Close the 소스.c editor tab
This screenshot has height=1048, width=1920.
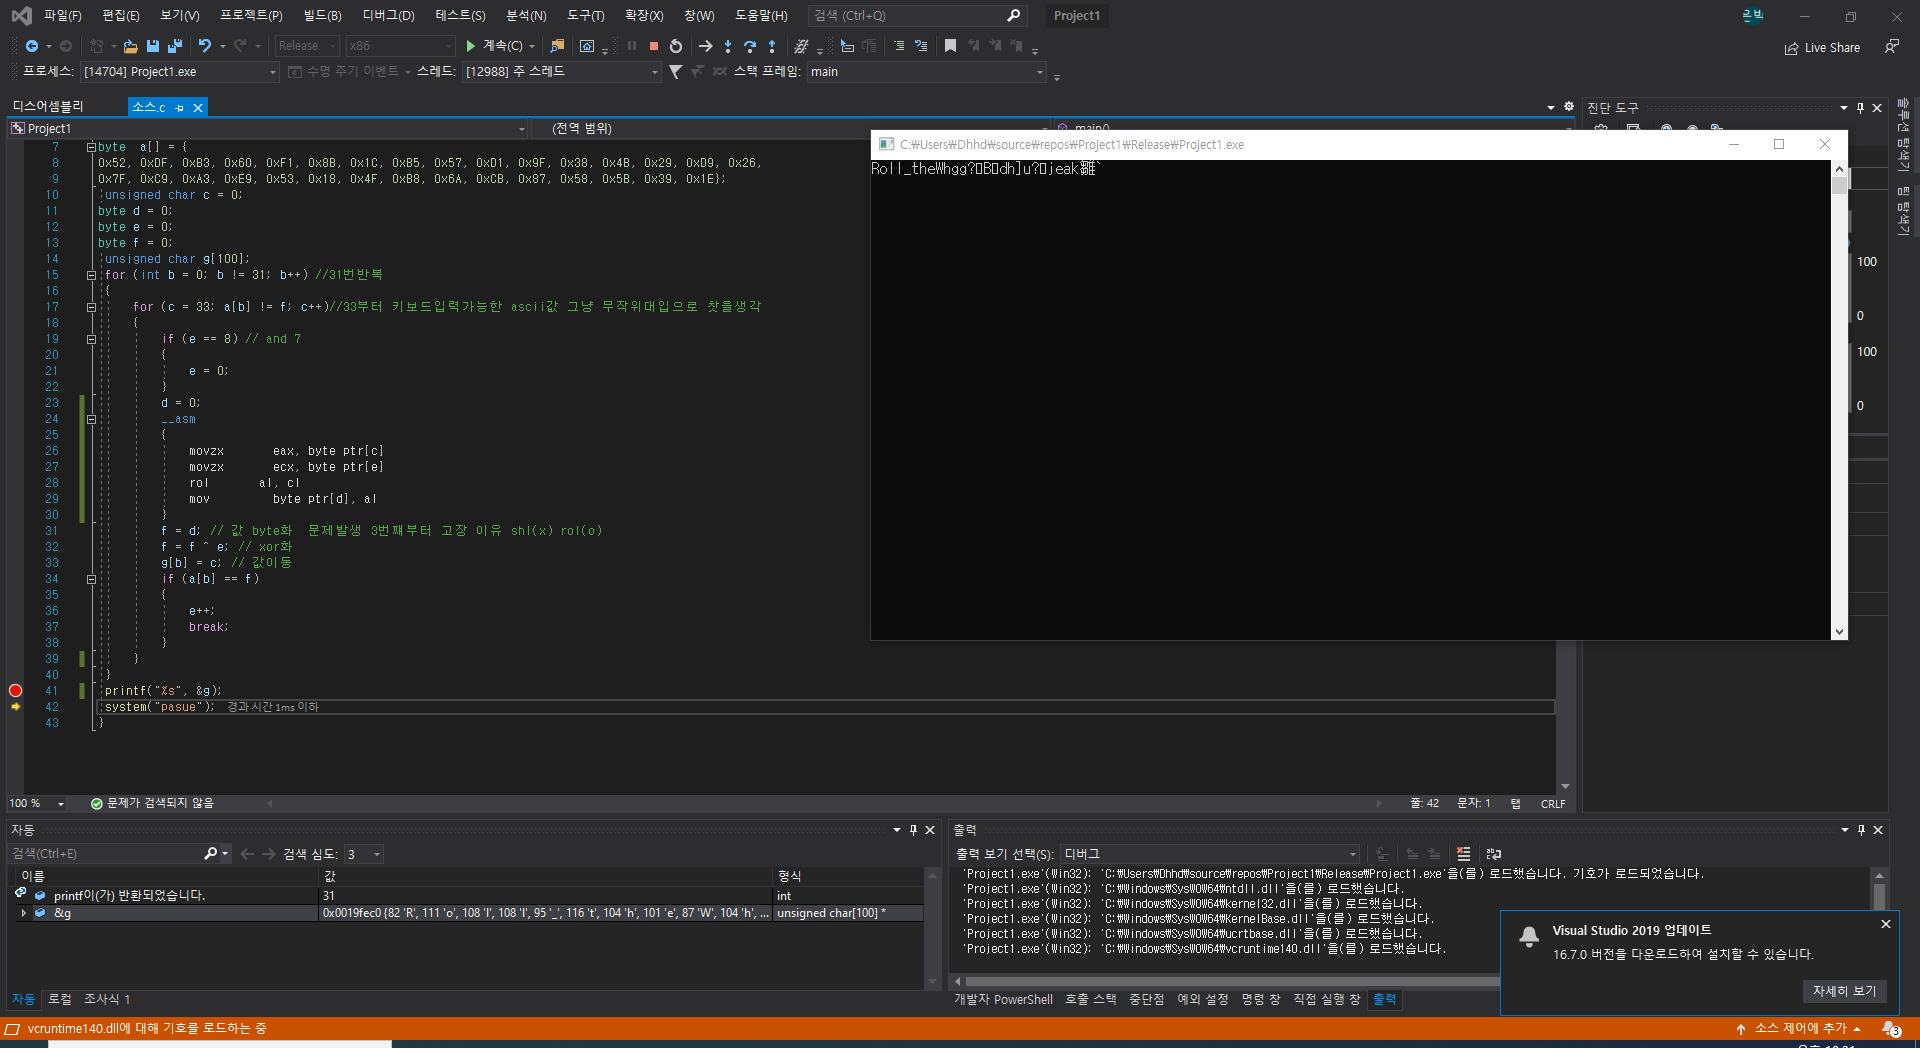coord(198,108)
